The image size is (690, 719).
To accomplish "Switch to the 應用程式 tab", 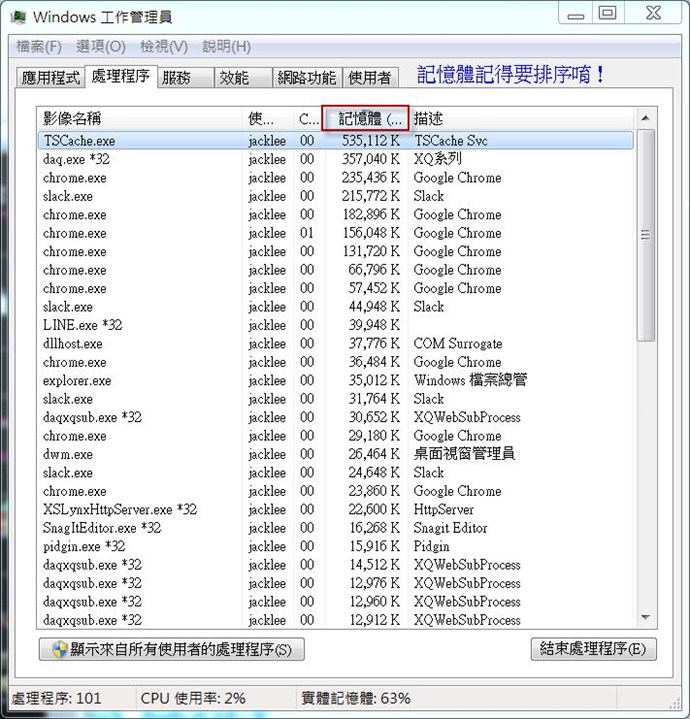I will click(51, 78).
